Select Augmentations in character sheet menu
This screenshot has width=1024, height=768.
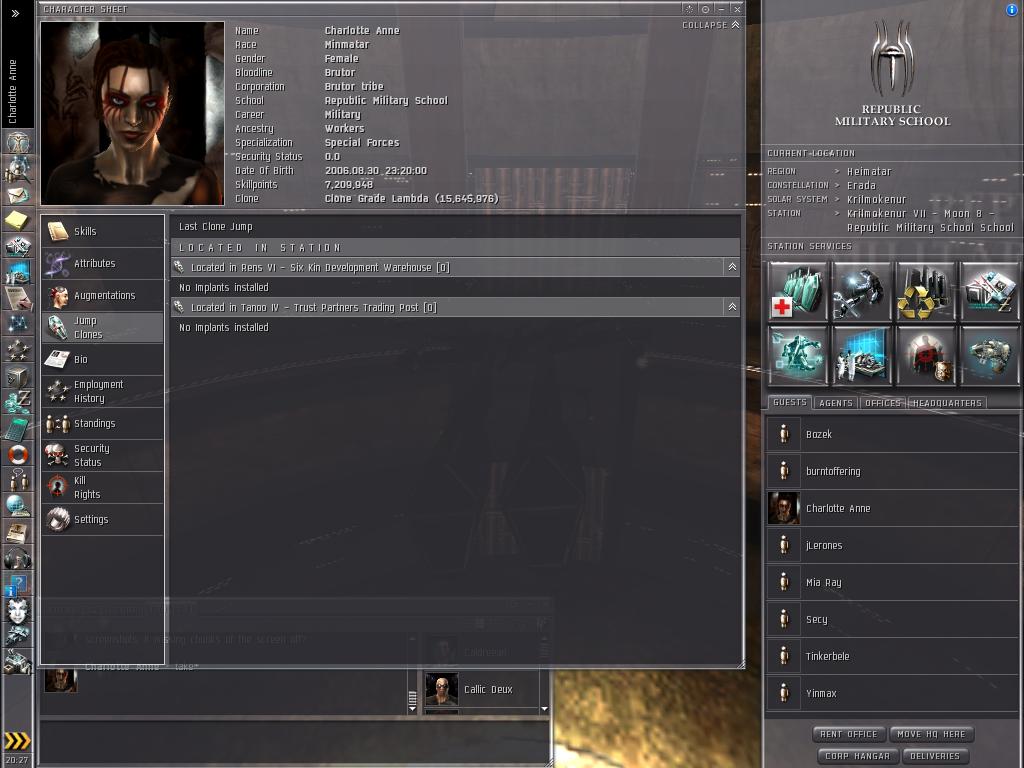103,295
